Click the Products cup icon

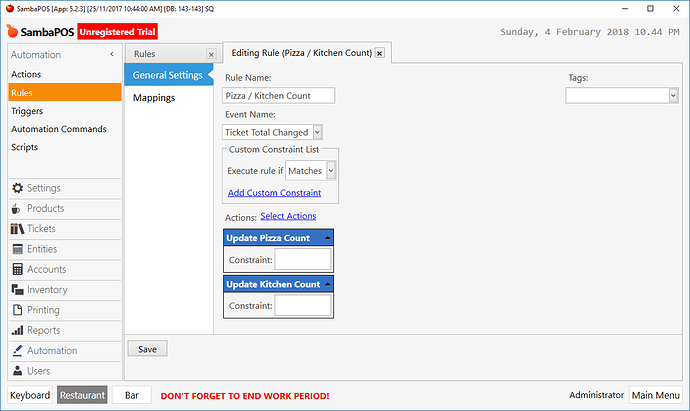pos(16,209)
